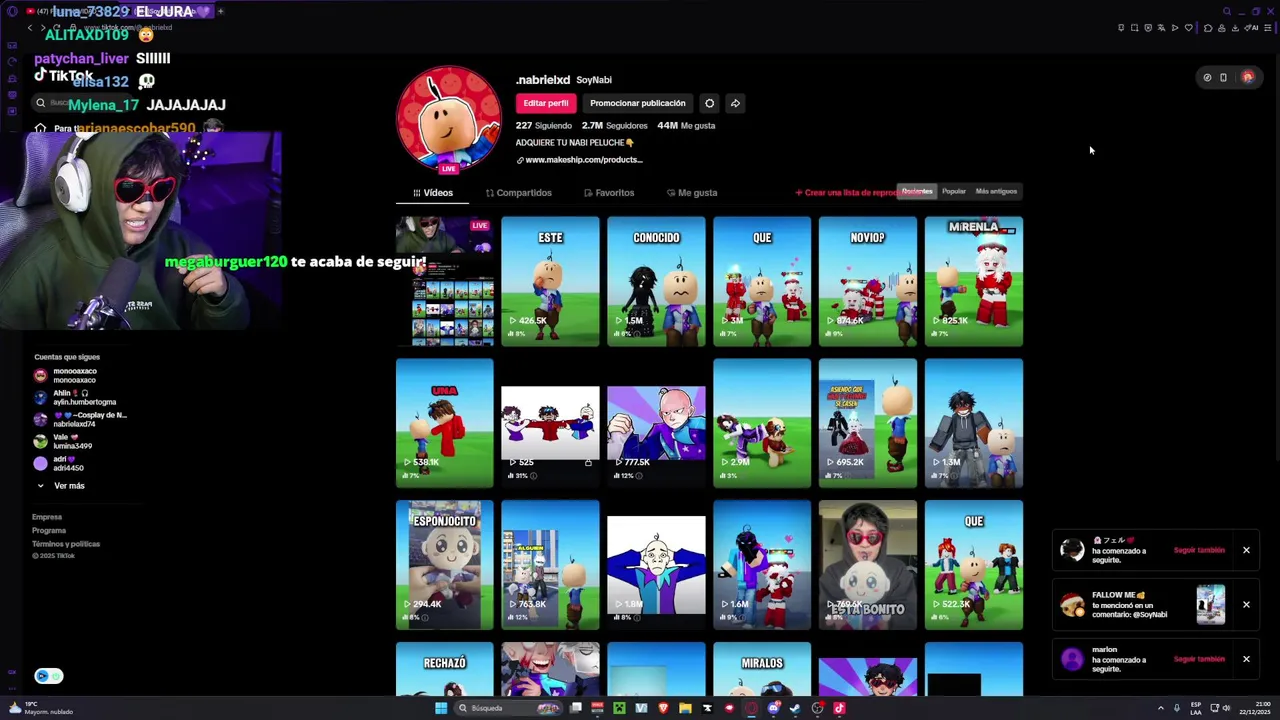Open the 227 Siguiendo list
This screenshot has width=1280, height=720.
(x=544, y=126)
